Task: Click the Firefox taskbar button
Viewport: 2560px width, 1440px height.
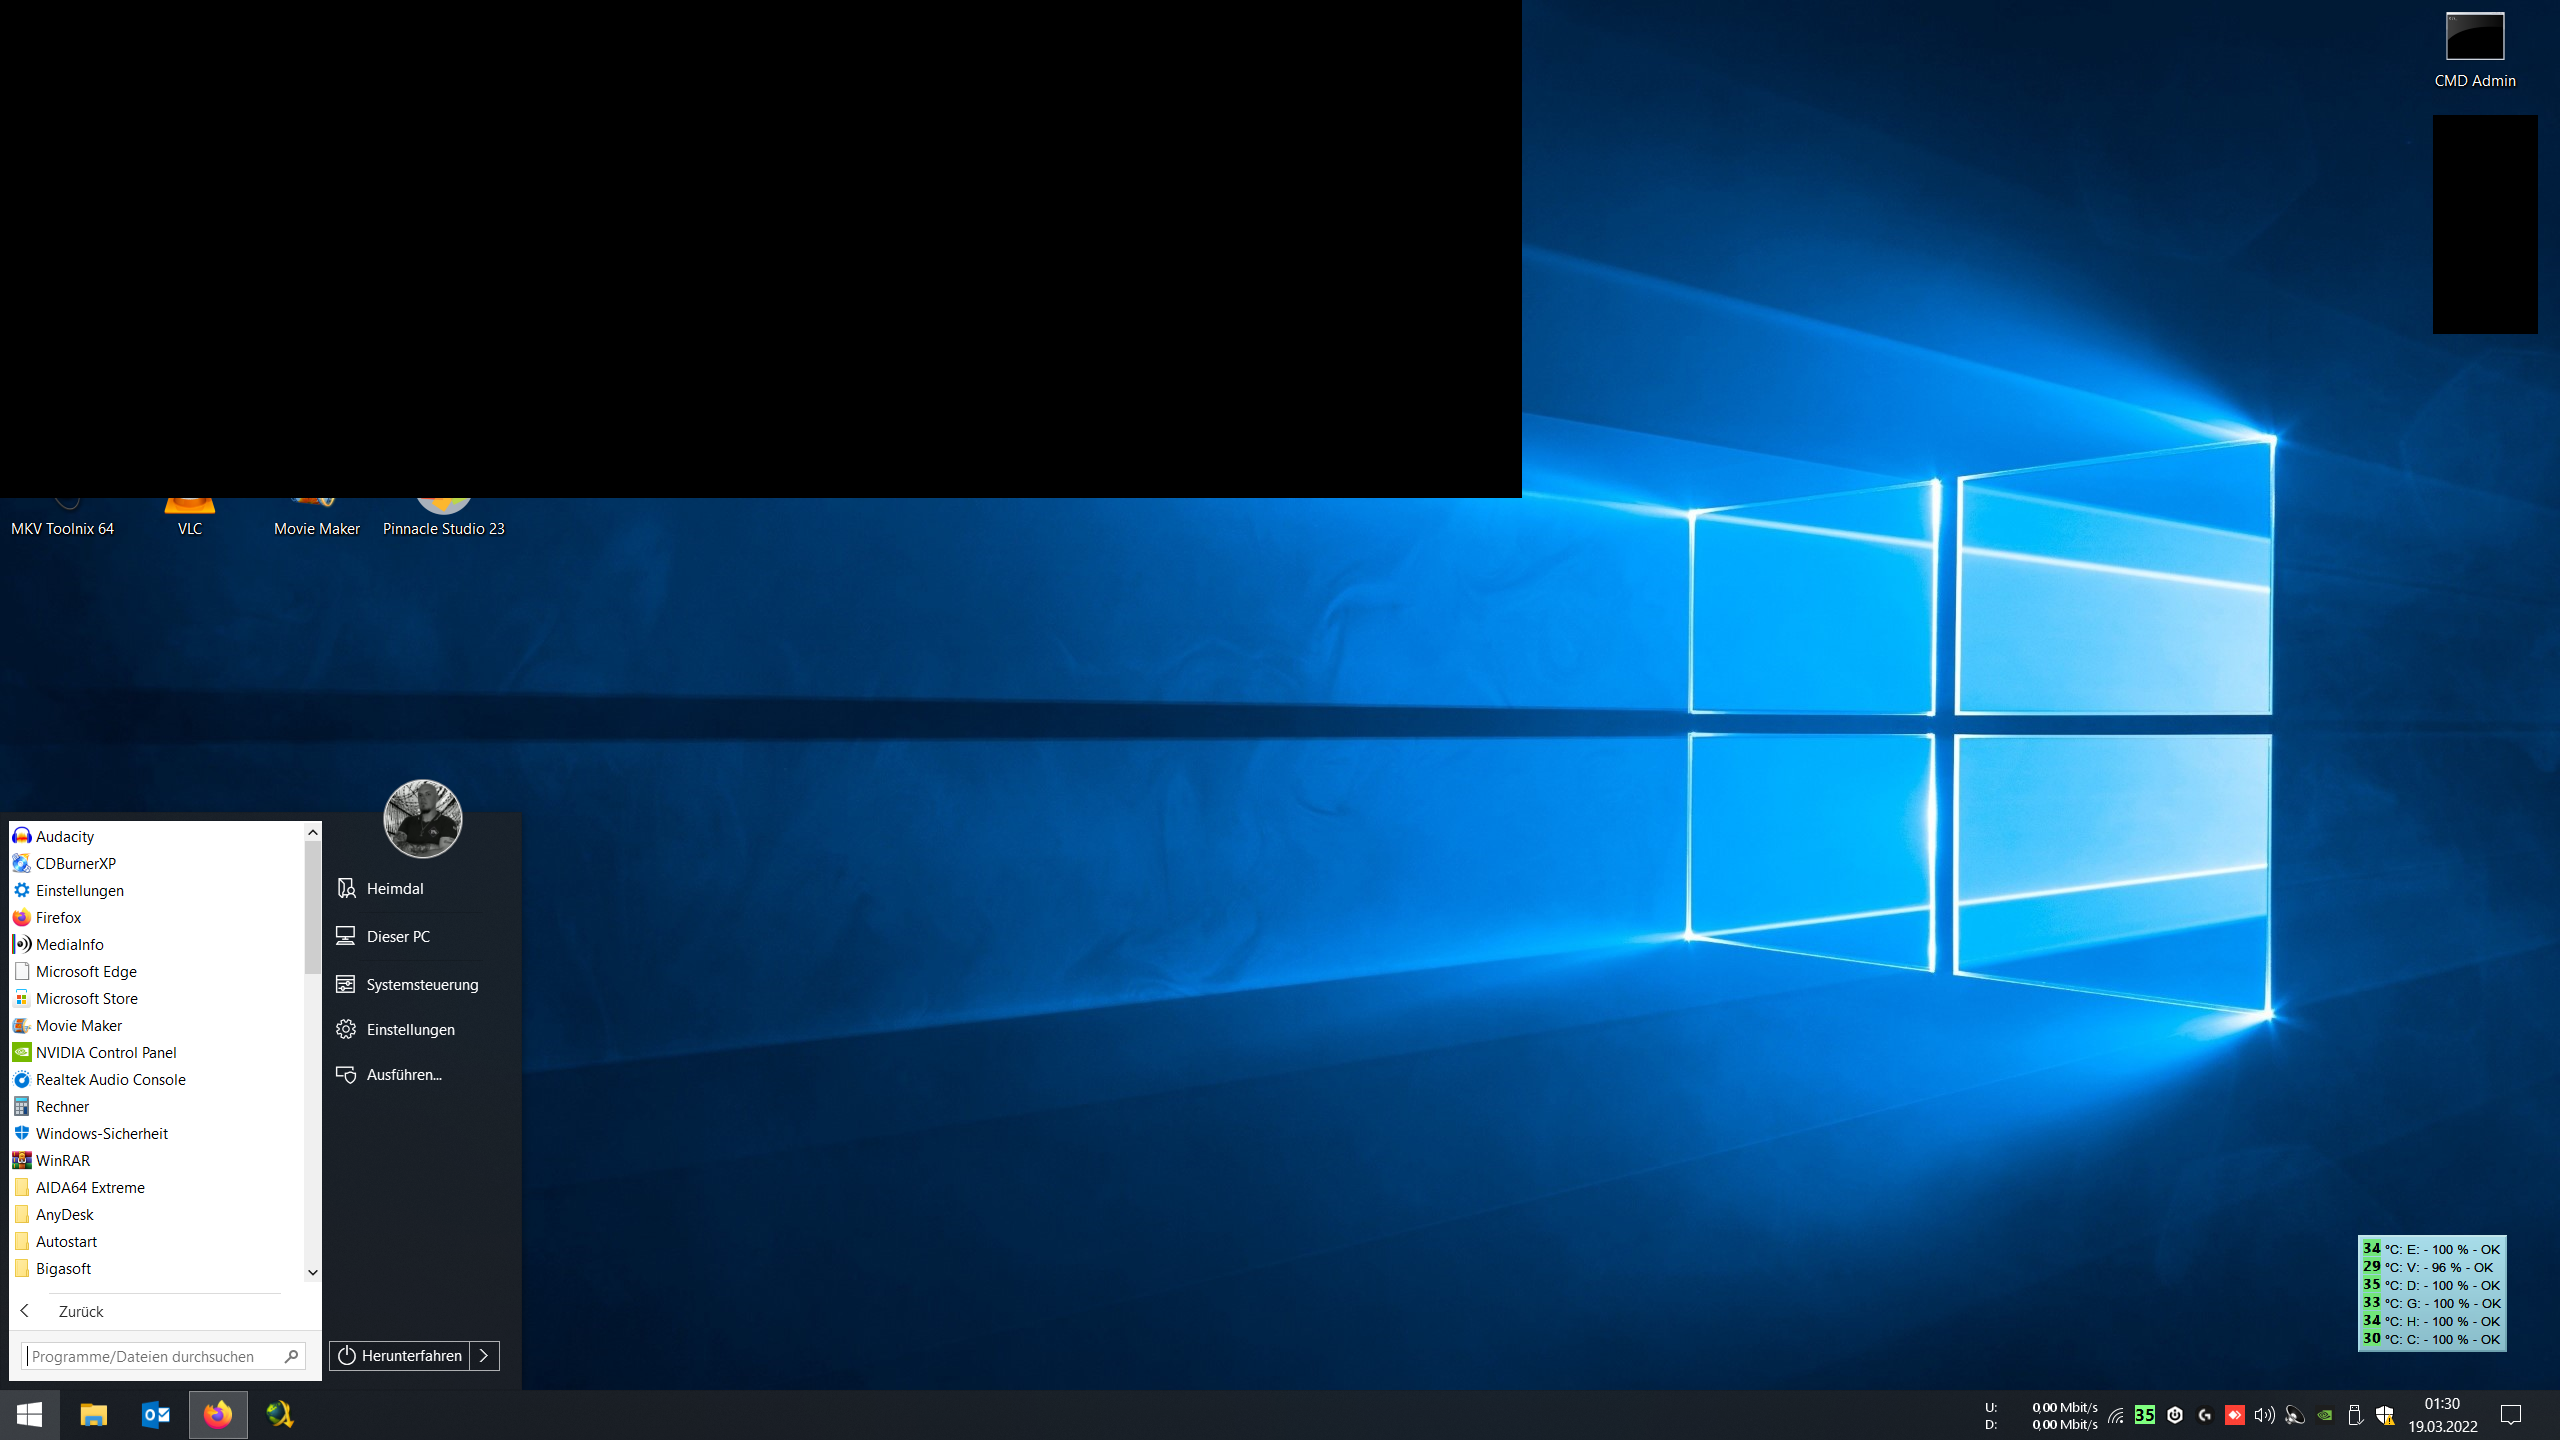Action: 218,1414
